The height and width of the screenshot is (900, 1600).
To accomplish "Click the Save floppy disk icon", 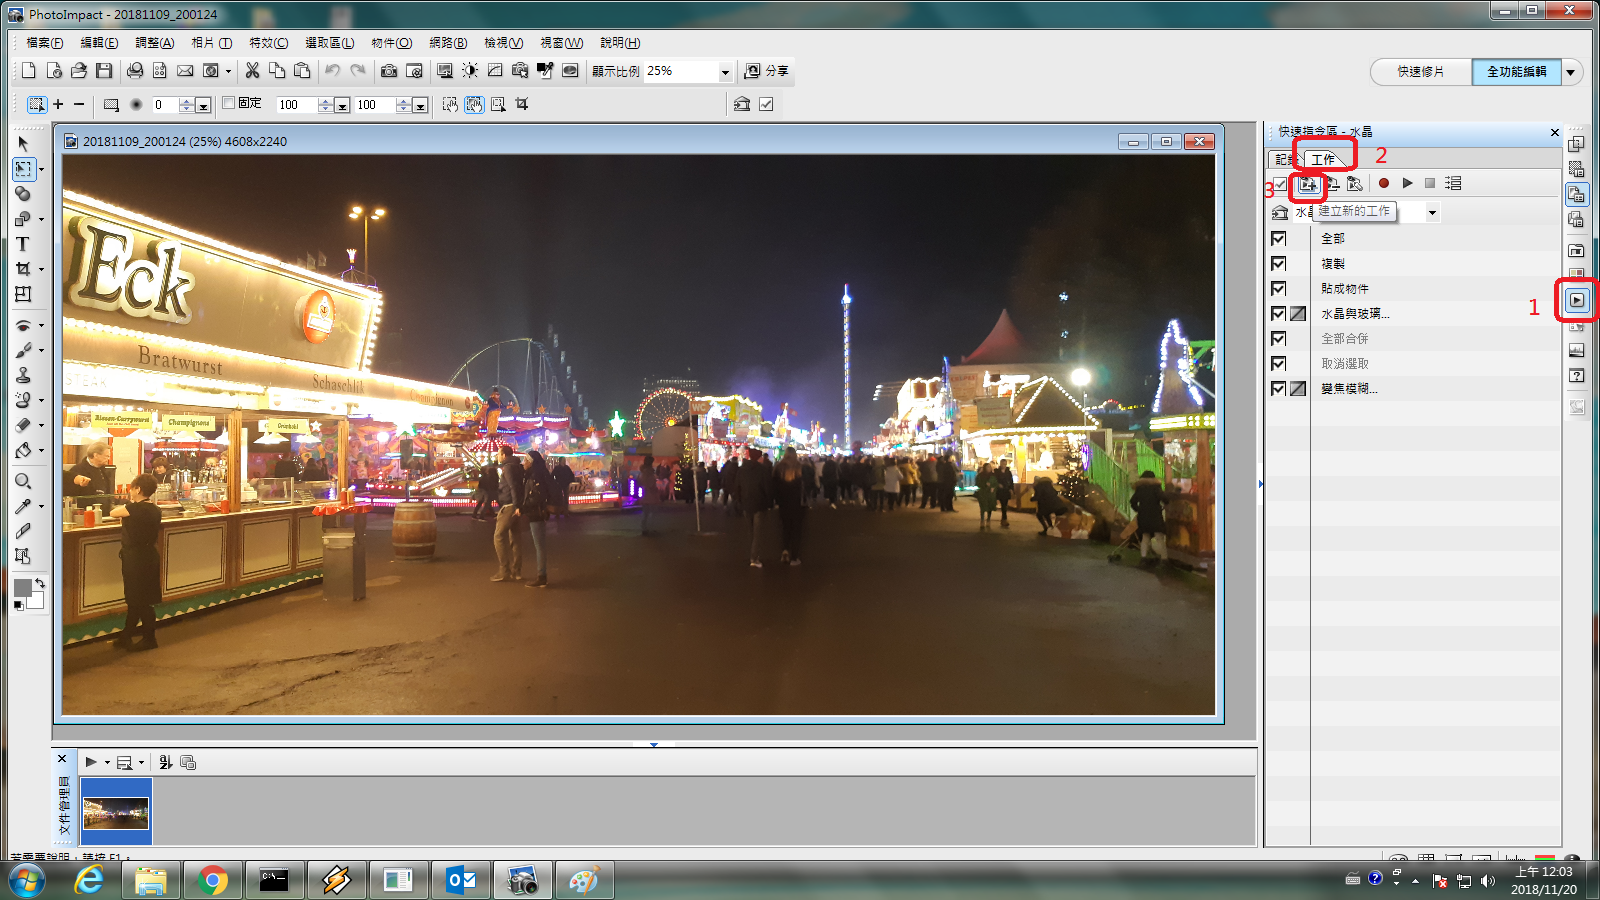I will coord(104,71).
